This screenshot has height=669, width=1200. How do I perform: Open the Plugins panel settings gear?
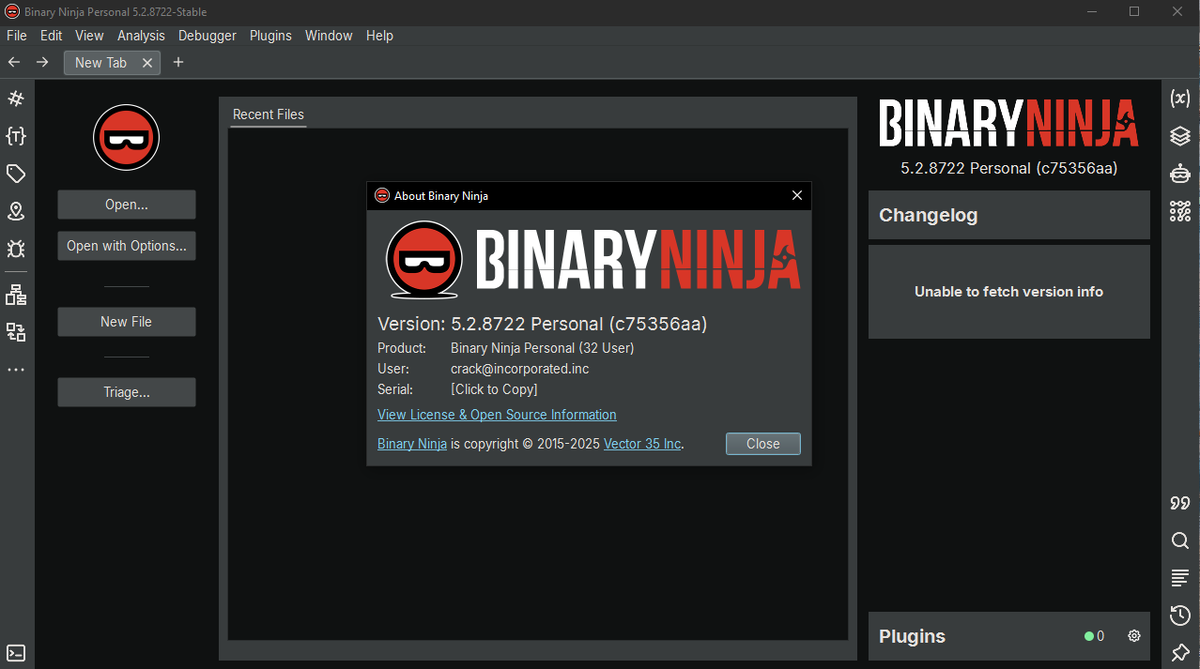(1133, 636)
